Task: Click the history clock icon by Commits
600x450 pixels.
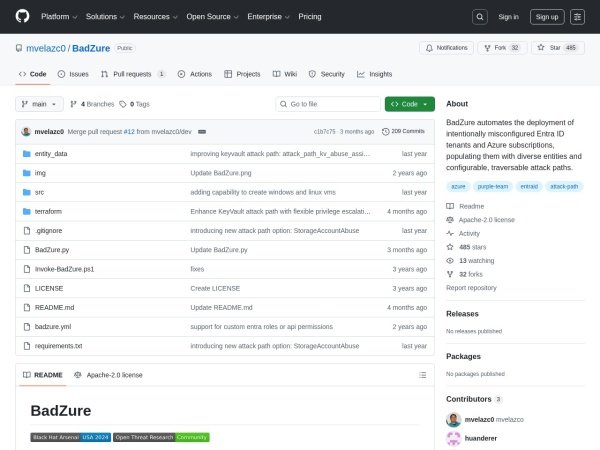Action: 385,132
